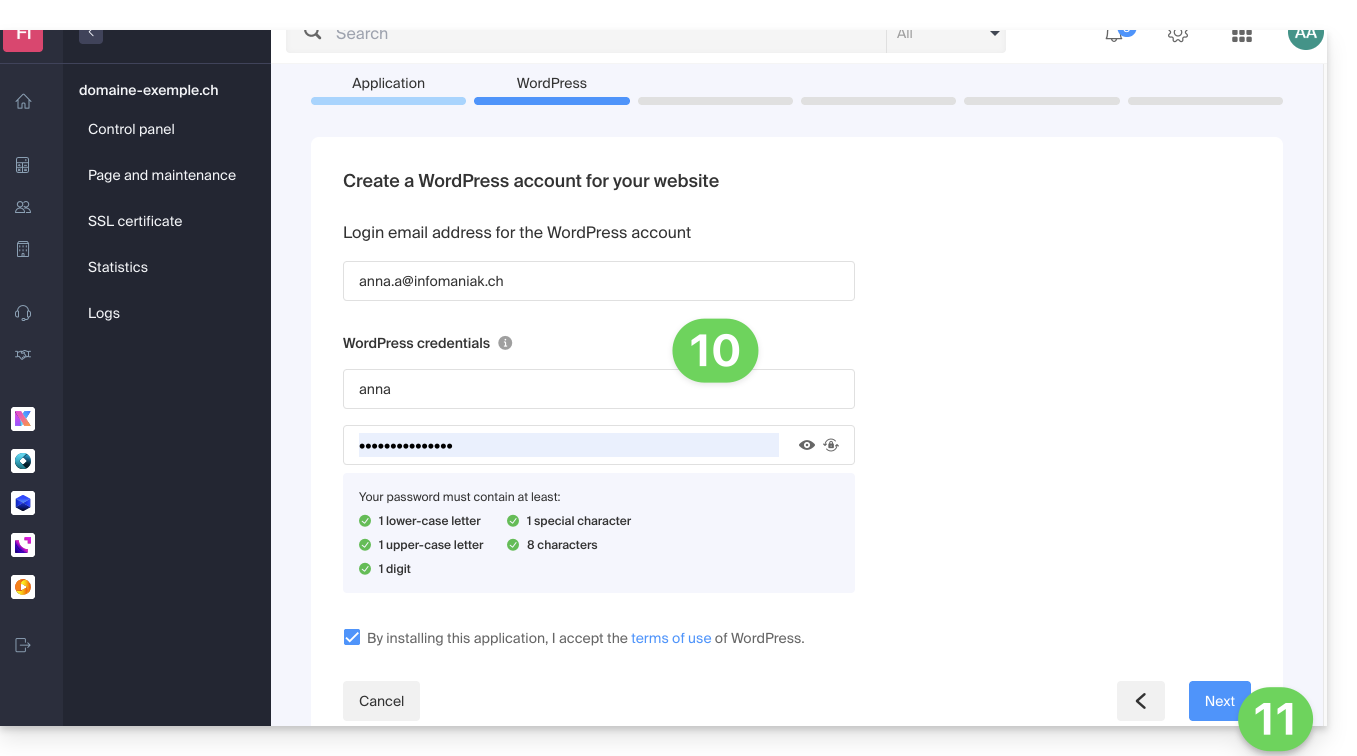Open the WordPress terms of use link
The image size is (1357, 756).
pos(671,638)
